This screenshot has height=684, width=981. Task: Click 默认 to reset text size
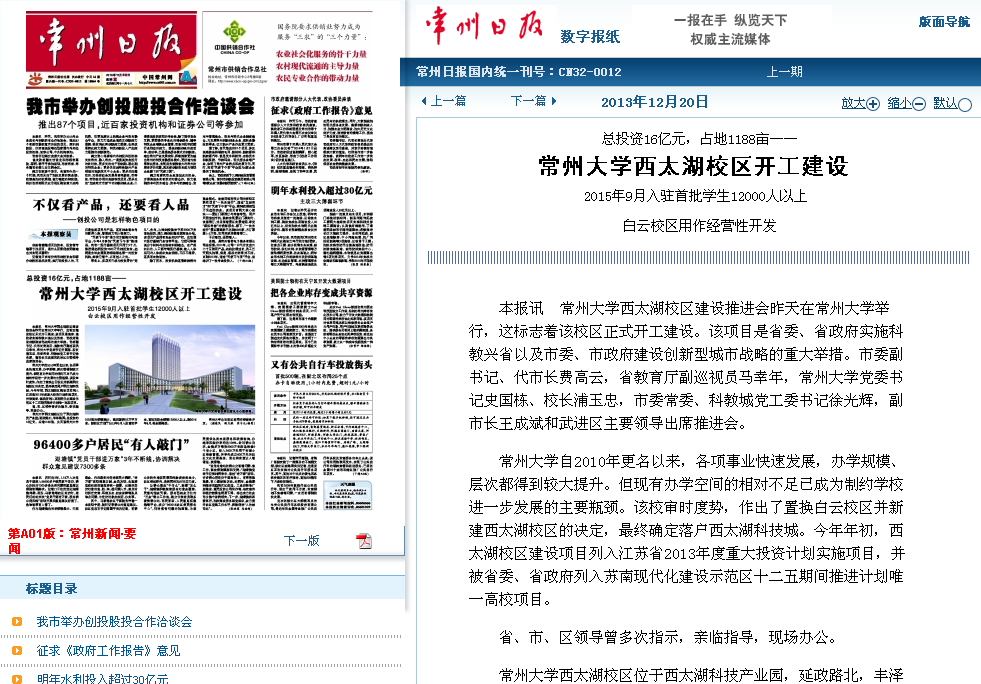pos(945,103)
